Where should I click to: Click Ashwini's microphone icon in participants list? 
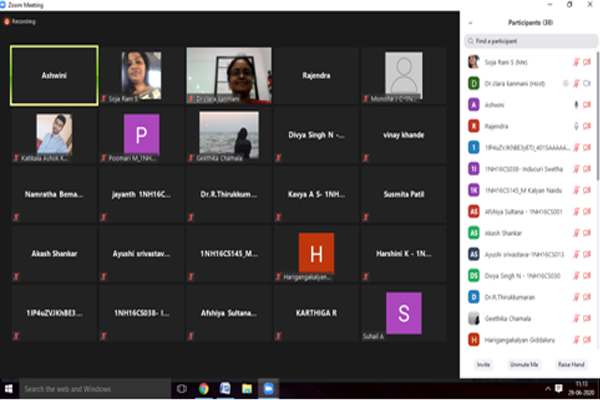(x=576, y=104)
